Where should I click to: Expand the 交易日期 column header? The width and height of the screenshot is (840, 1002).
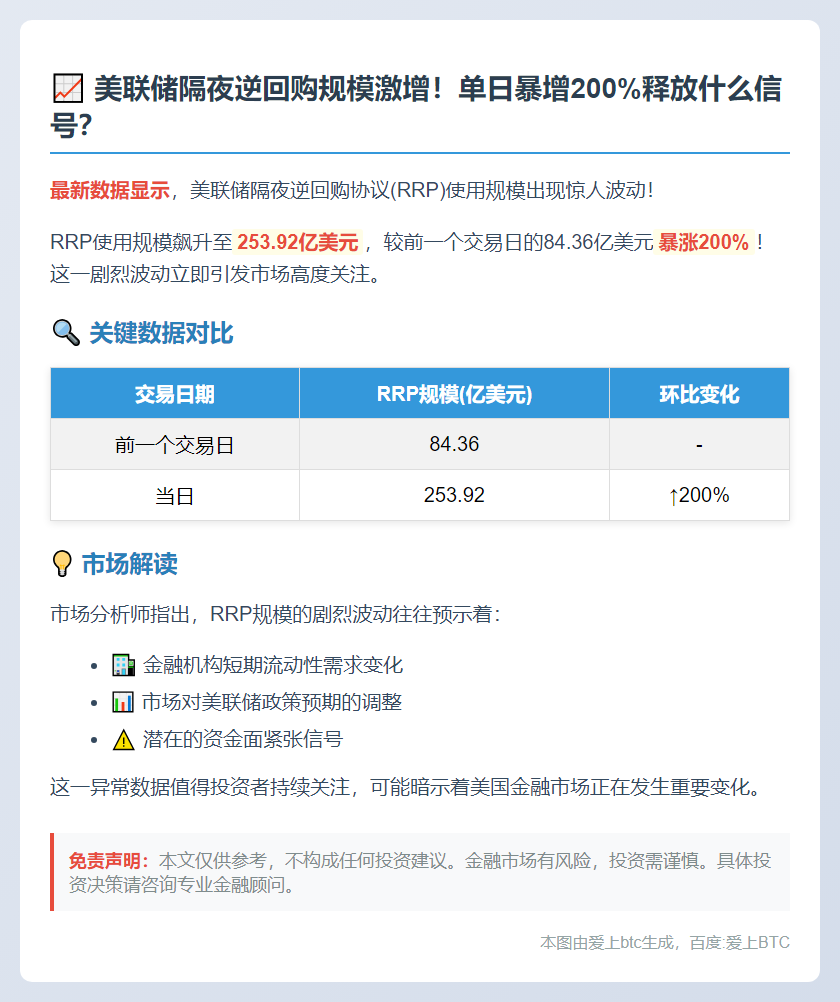click(174, 393)
